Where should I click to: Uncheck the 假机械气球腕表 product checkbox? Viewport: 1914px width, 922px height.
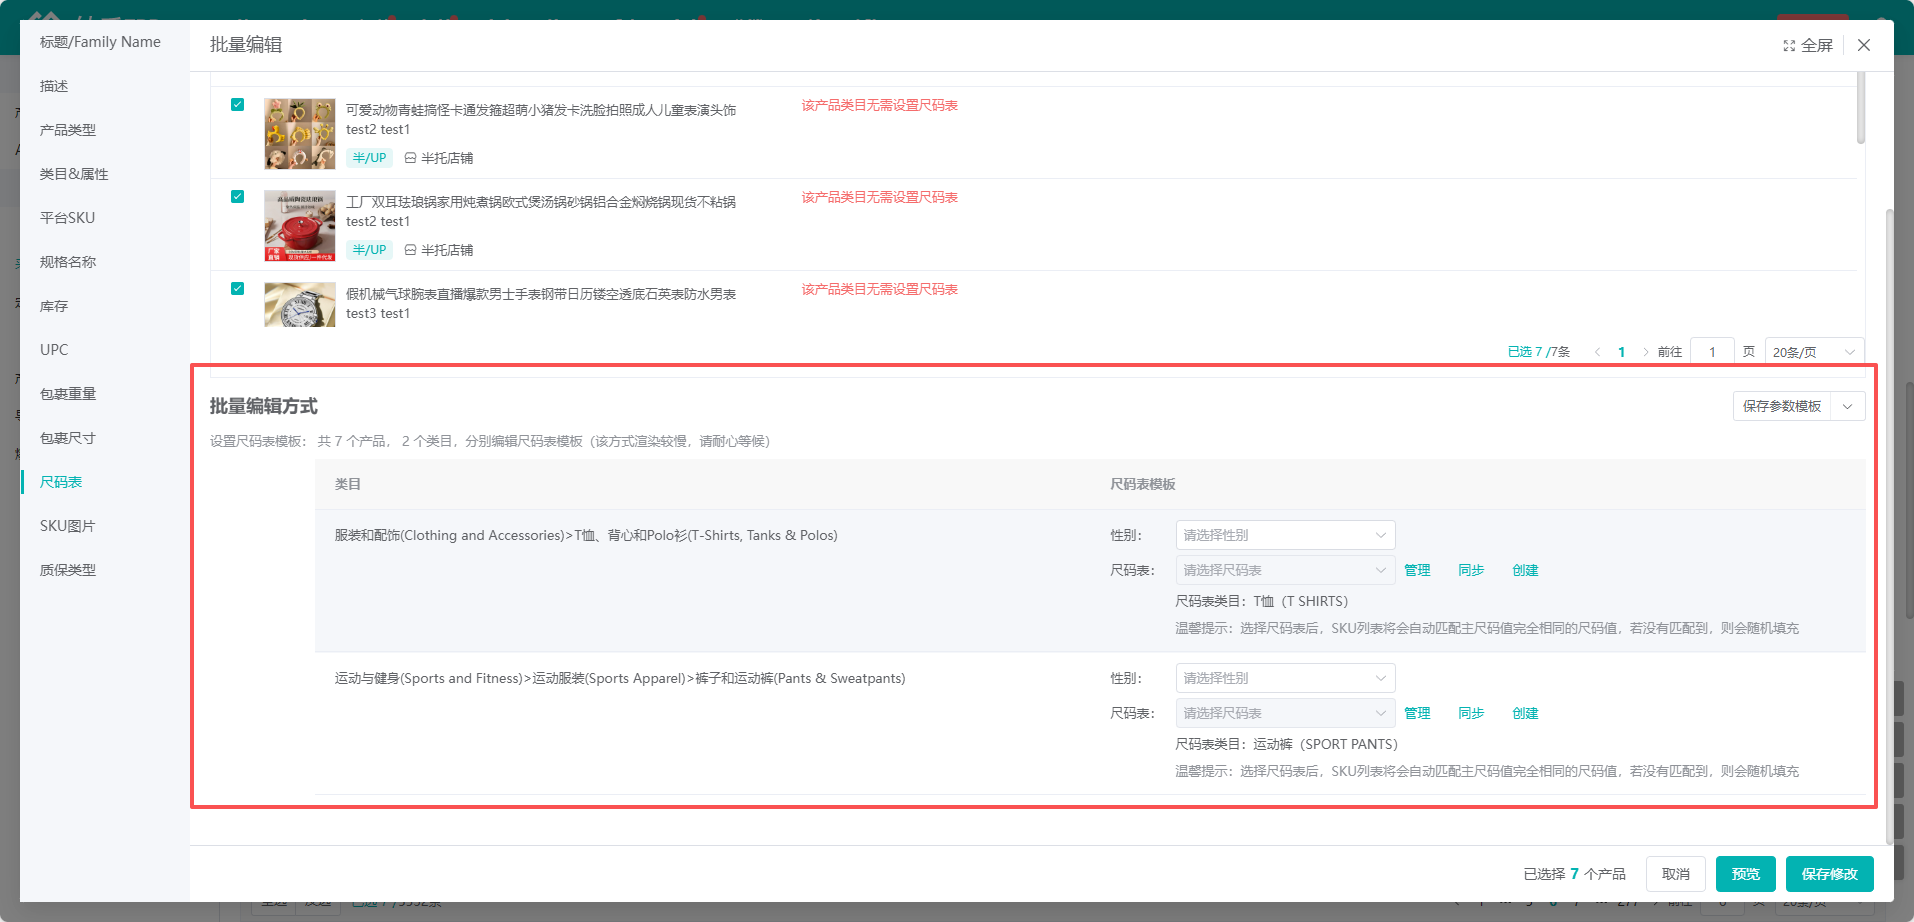(237, 289)
